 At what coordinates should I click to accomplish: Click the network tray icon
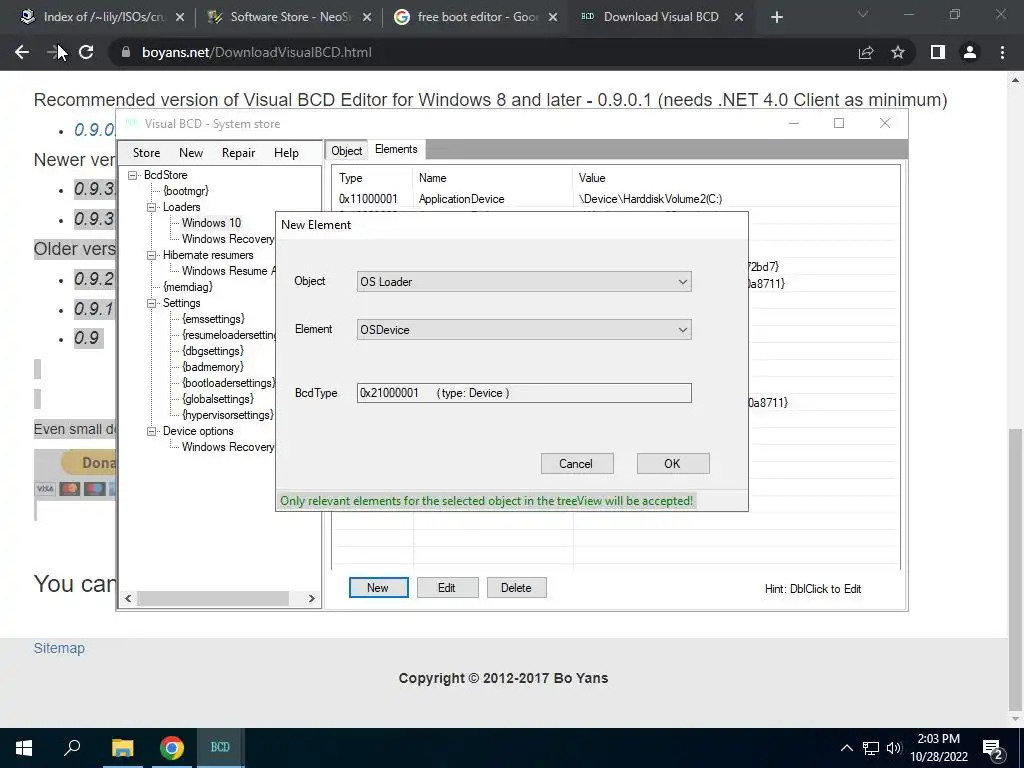pyautogui.click(x=871, y=748)
